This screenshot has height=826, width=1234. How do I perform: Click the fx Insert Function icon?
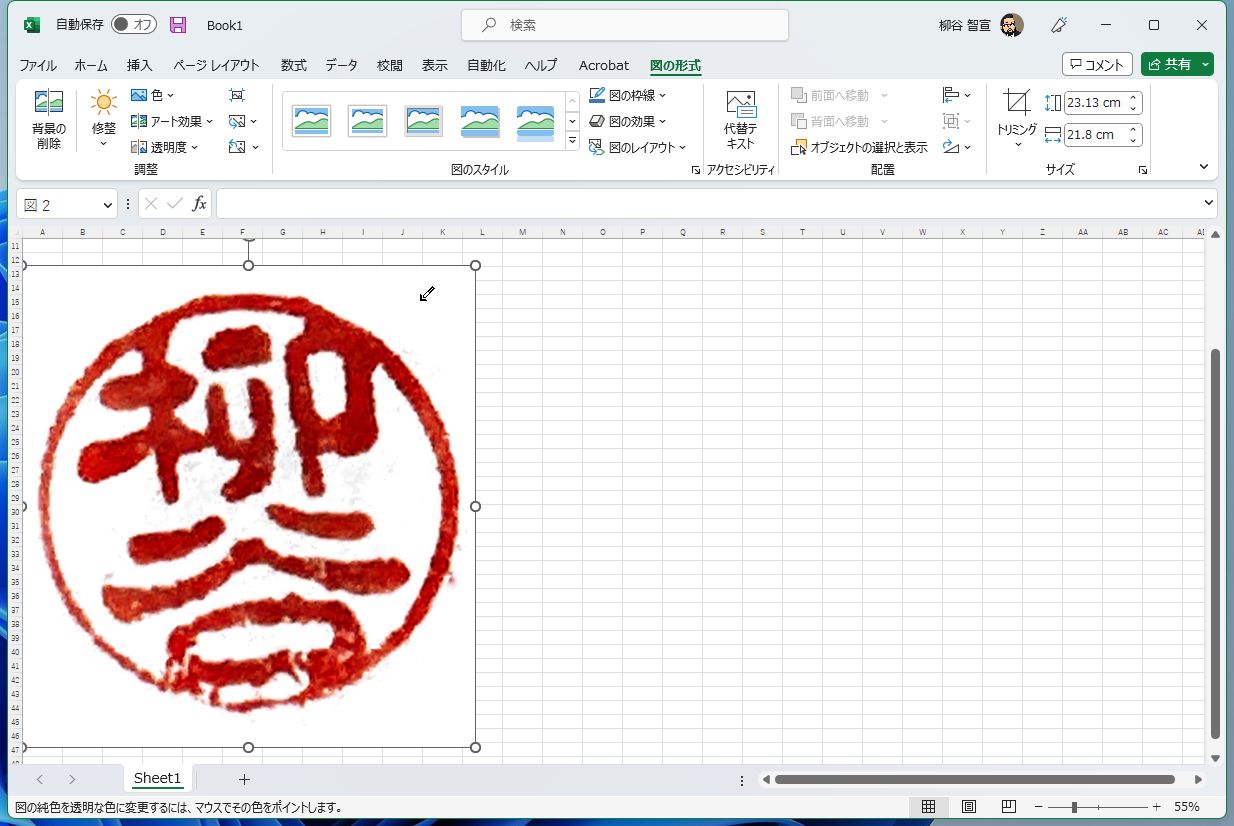click(199, 204)
